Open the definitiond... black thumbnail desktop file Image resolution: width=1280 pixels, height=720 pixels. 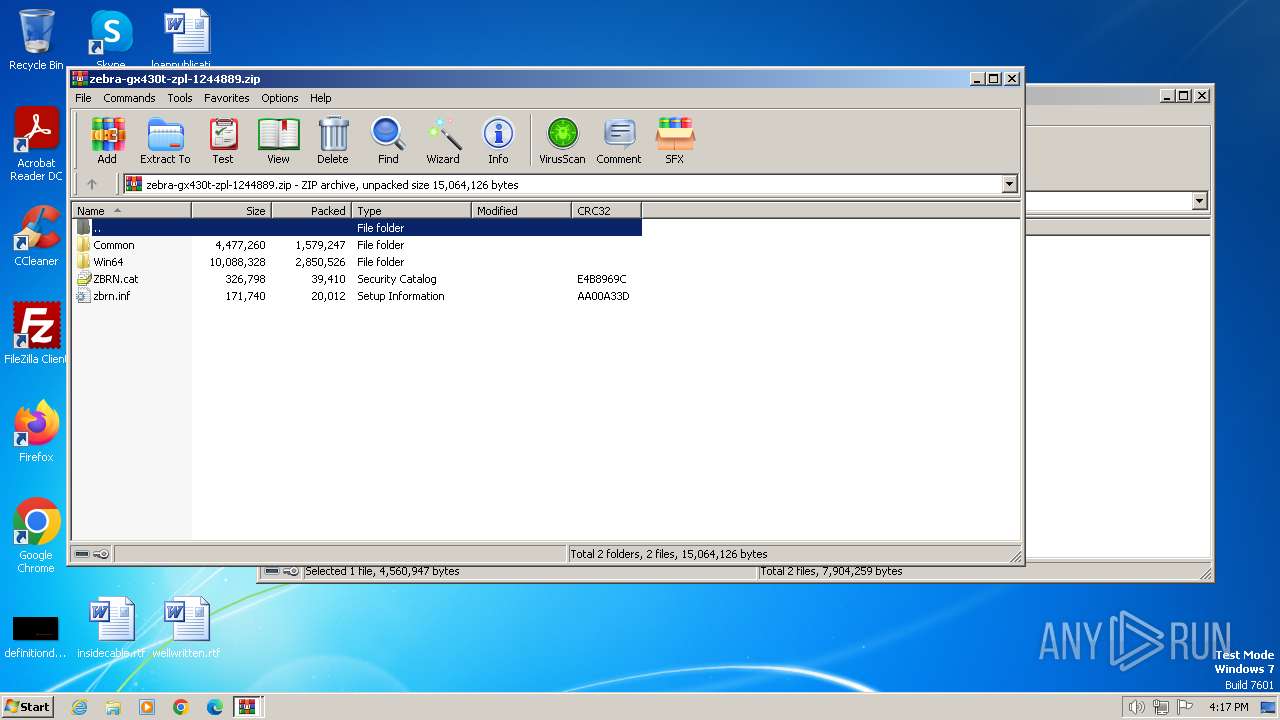coord(36,635)
